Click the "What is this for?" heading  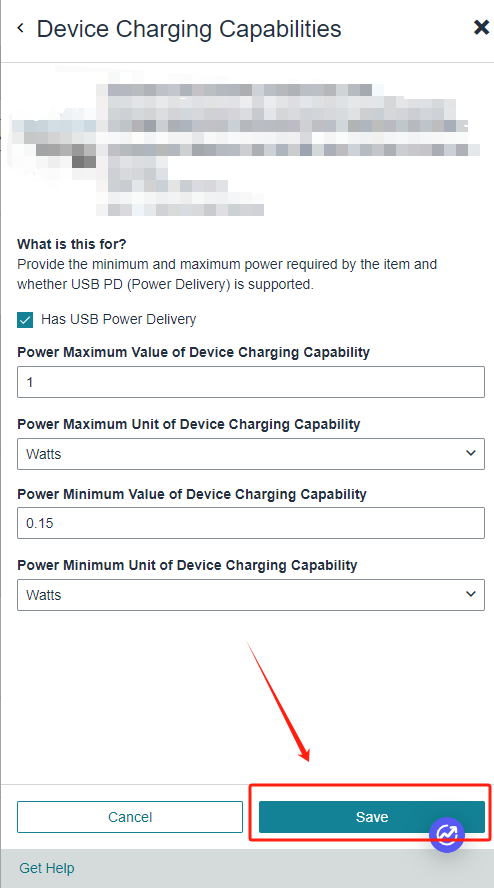click(x=72, y=244)
